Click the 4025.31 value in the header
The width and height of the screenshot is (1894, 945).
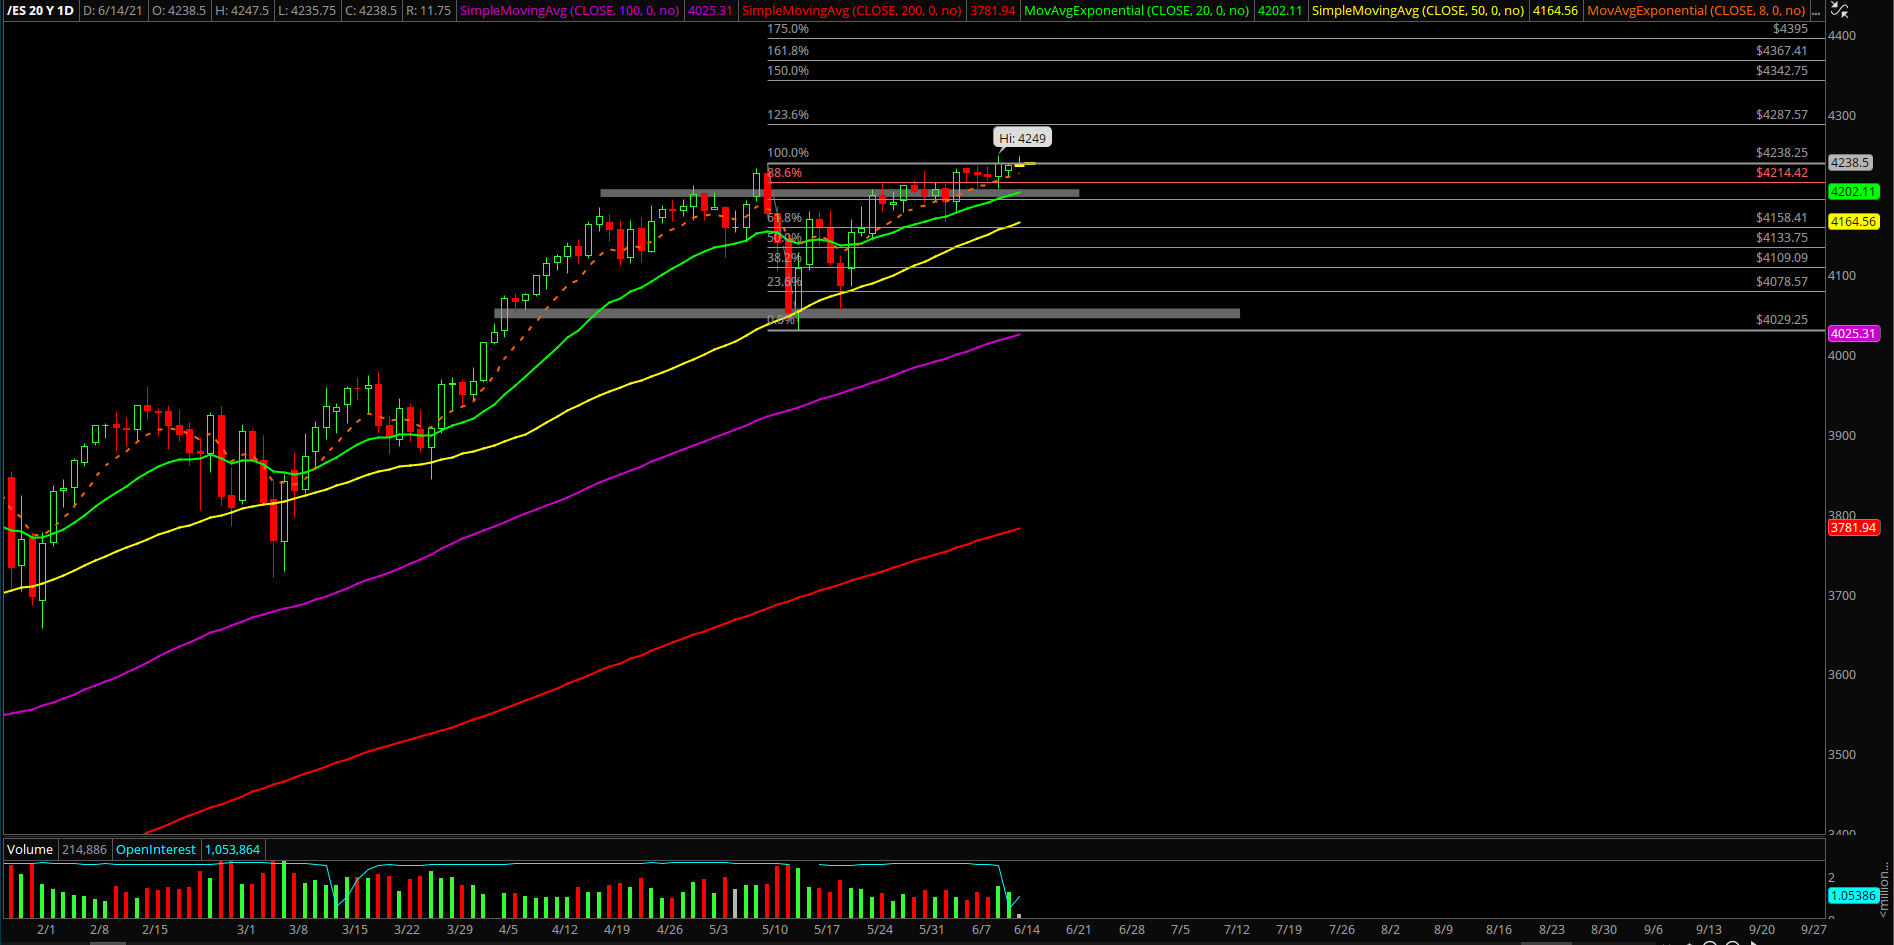coord(710,11)
